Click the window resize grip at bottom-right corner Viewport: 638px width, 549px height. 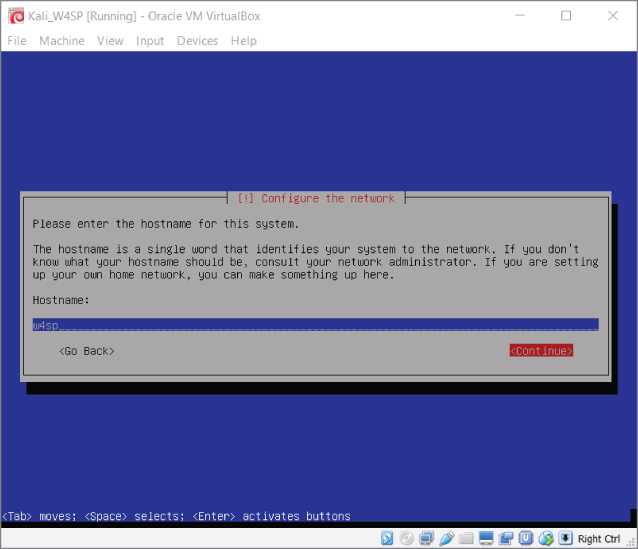[631, 542]
